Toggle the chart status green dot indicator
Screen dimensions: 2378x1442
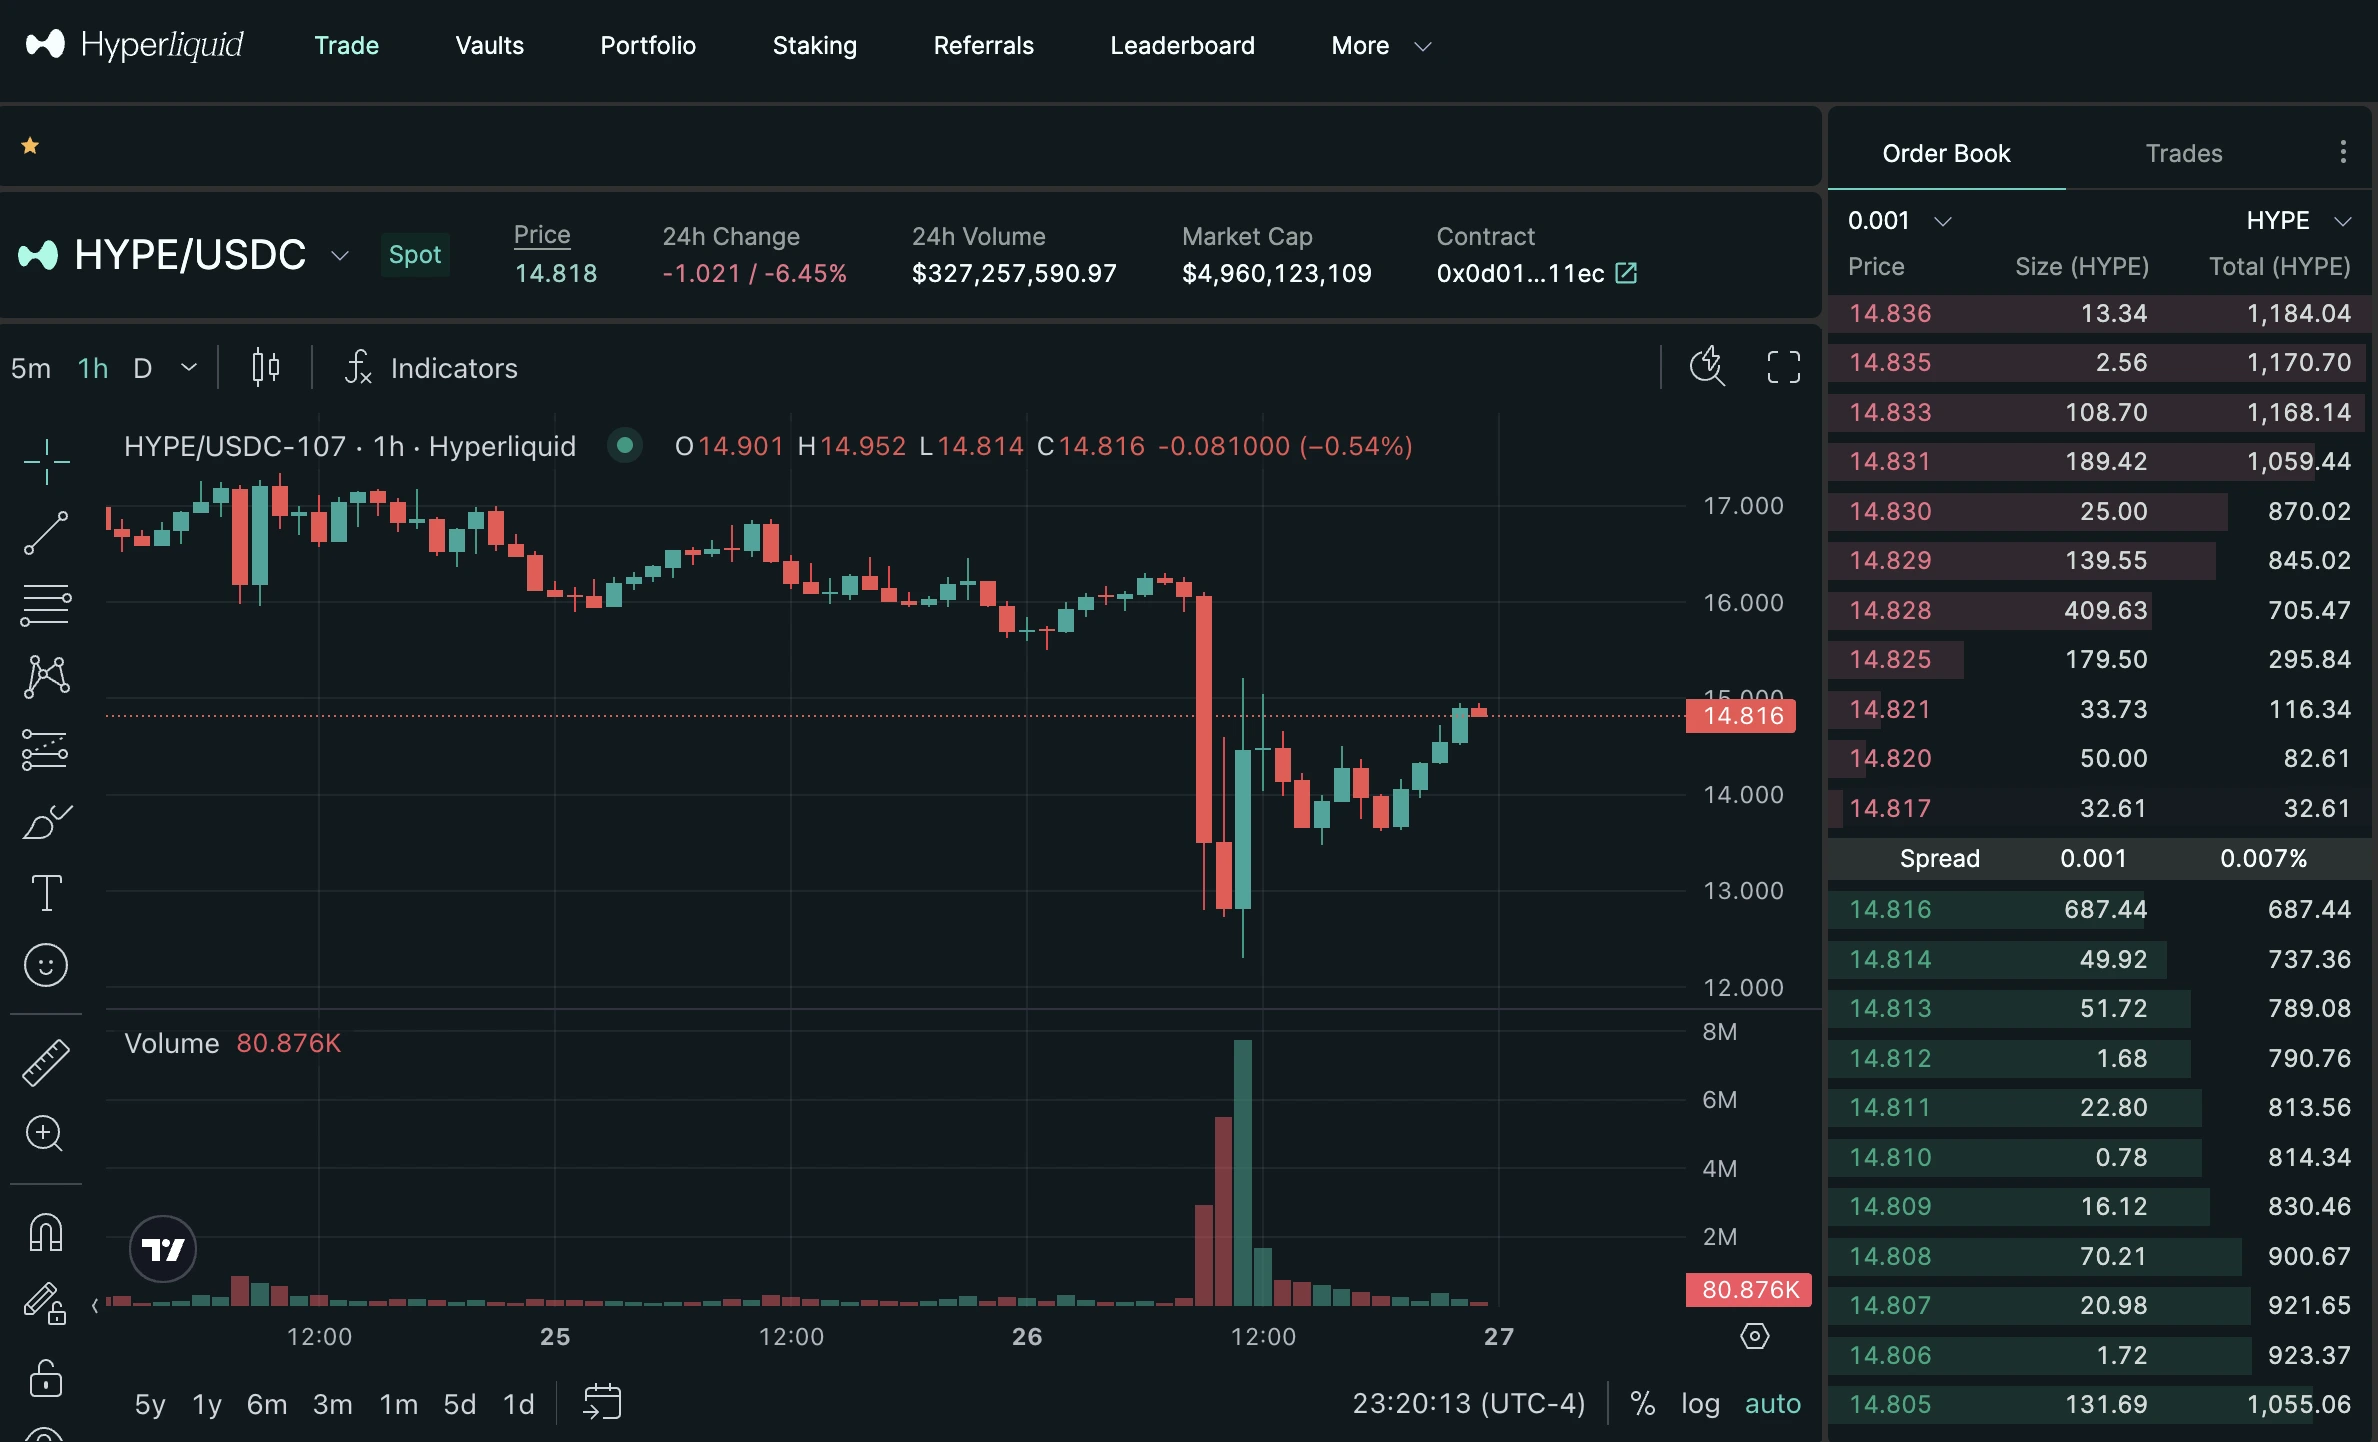(625, 445)
